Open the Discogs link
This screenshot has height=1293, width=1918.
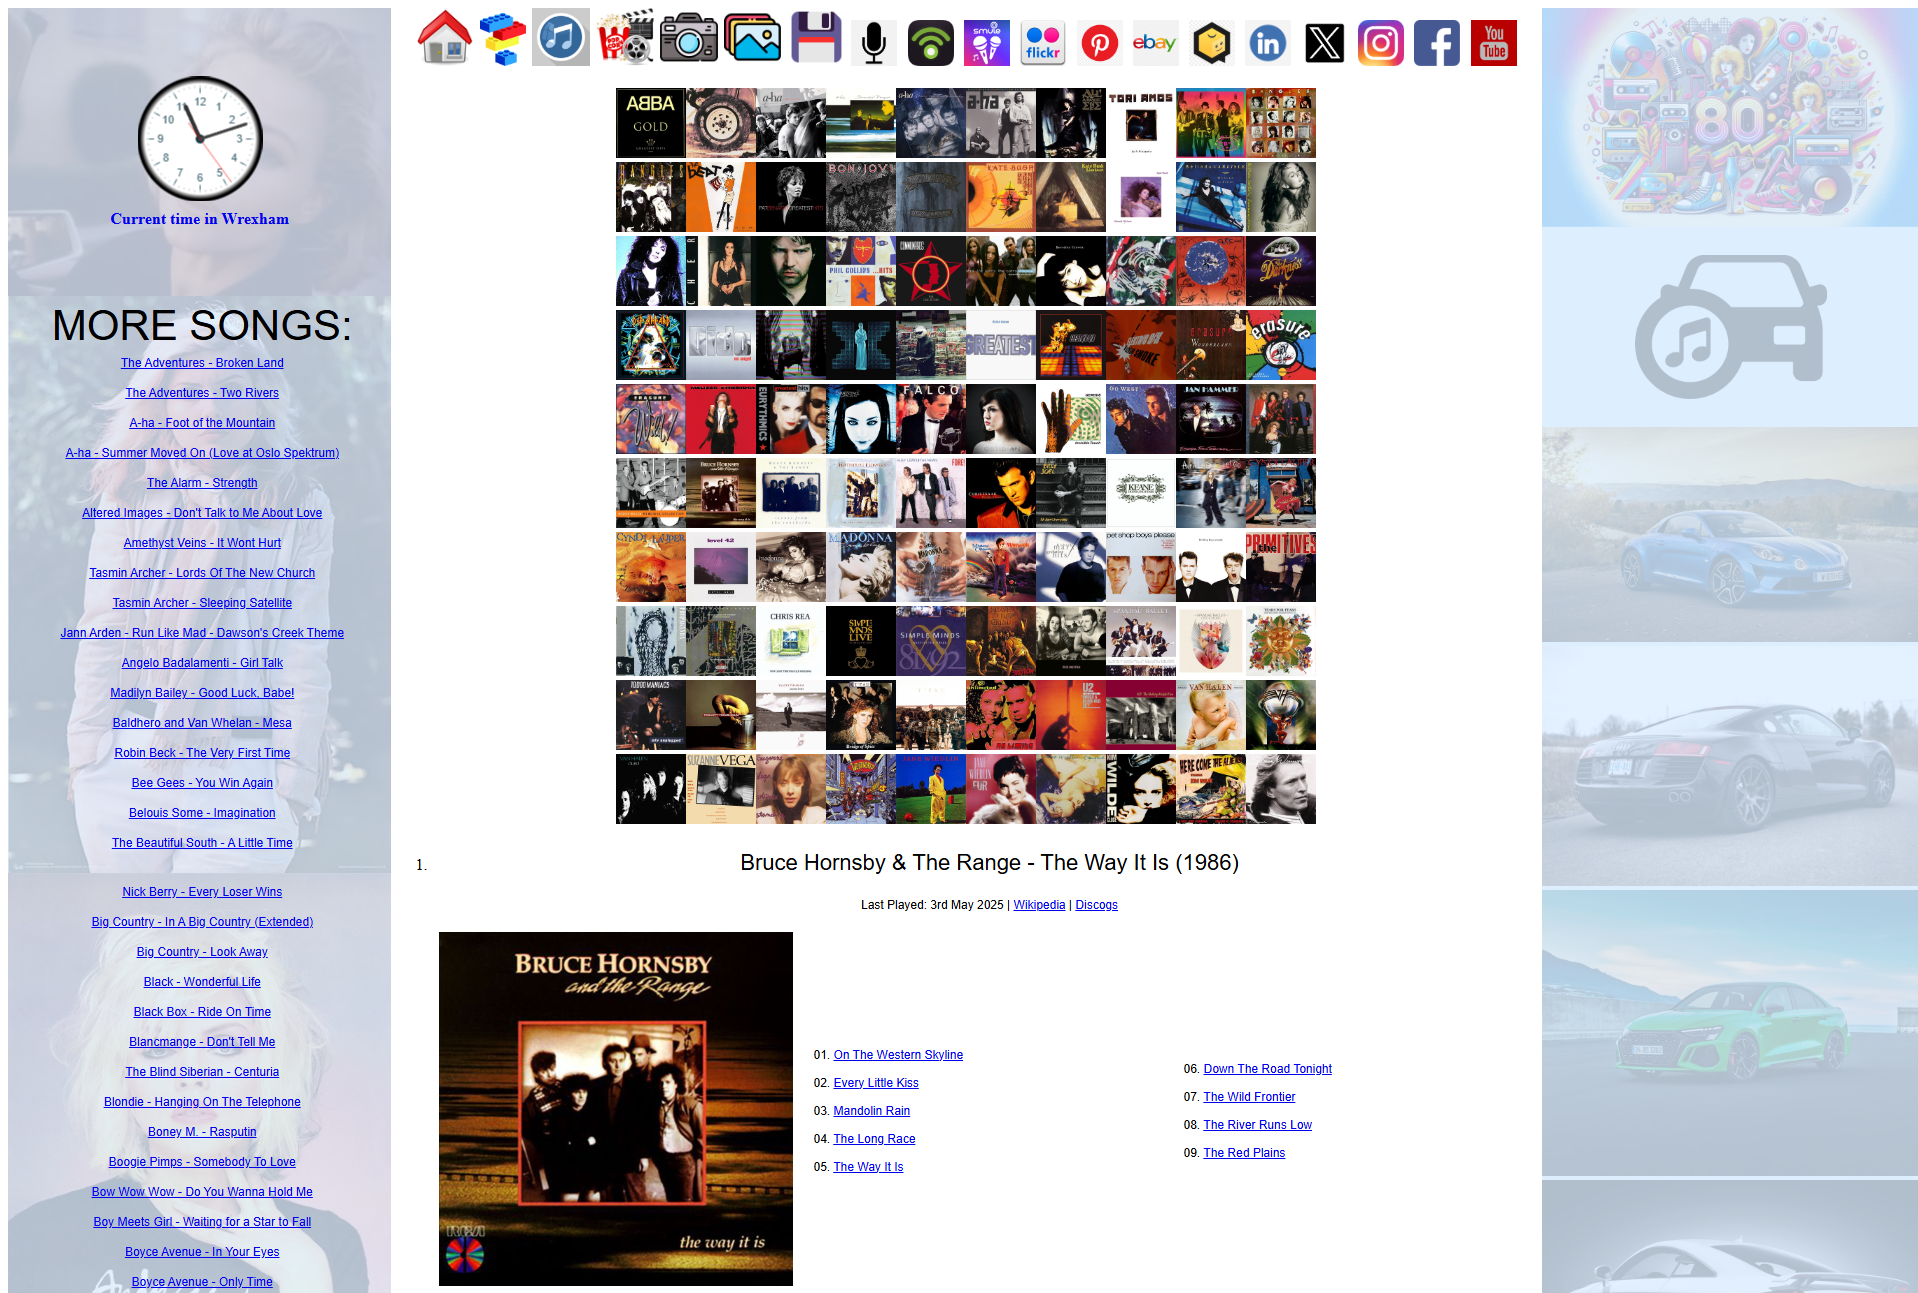[x=1096, y=905]
